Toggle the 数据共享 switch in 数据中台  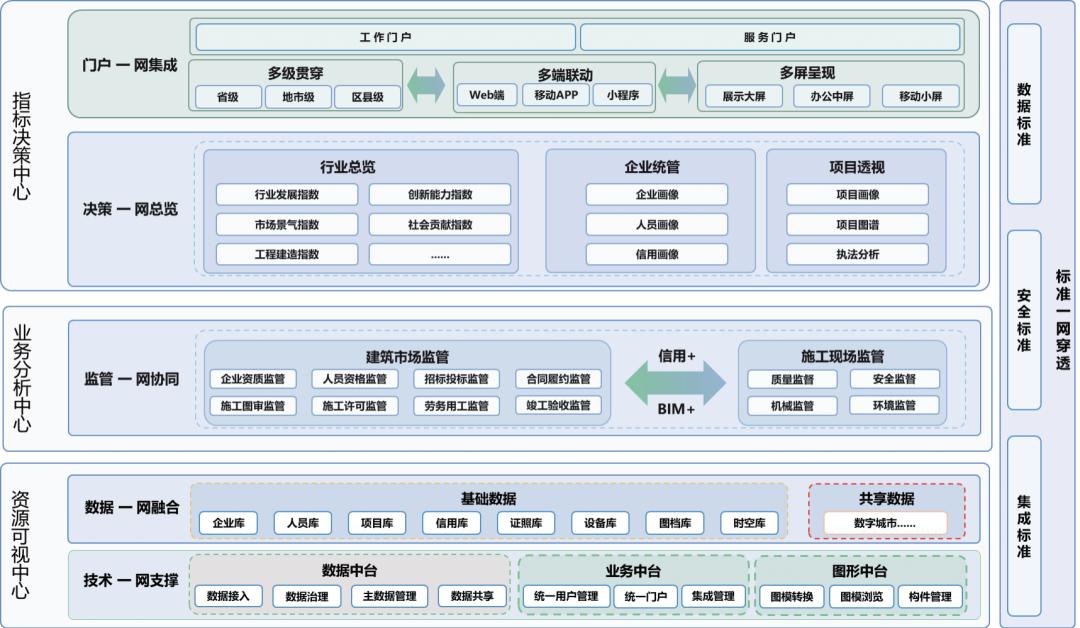(x=472, y=595)
